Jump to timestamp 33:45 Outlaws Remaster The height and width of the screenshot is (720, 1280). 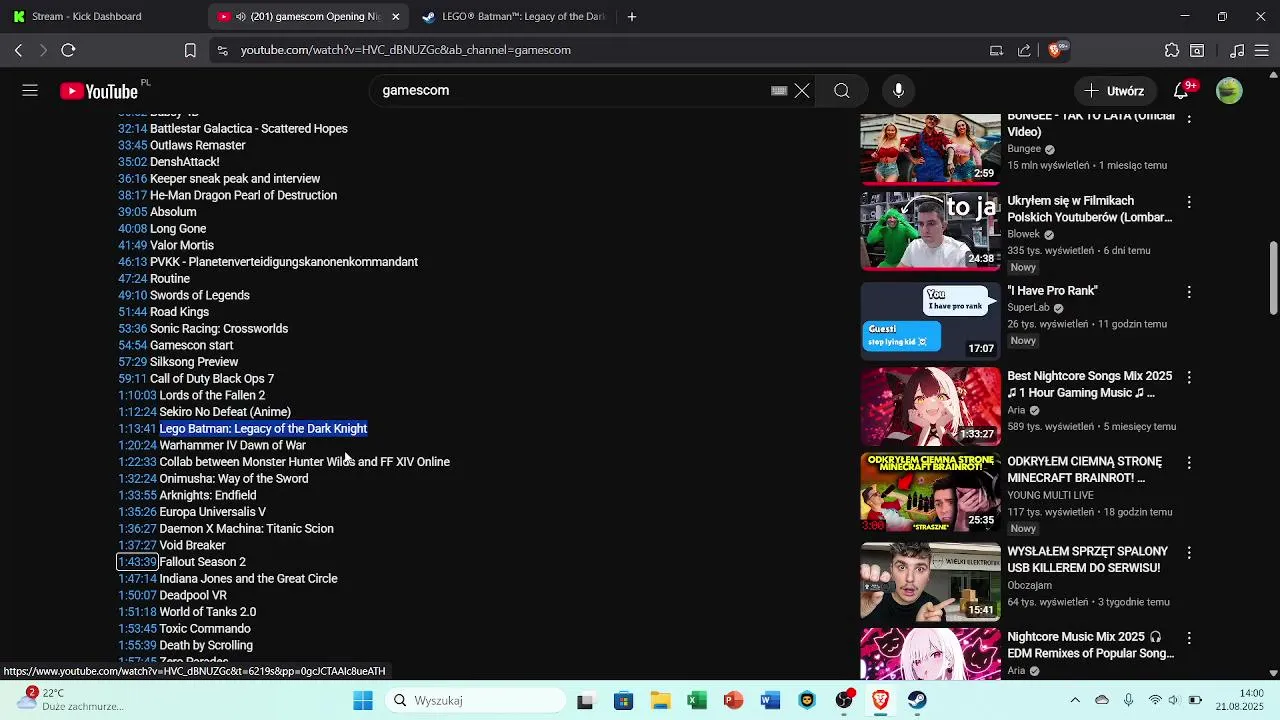132,146
